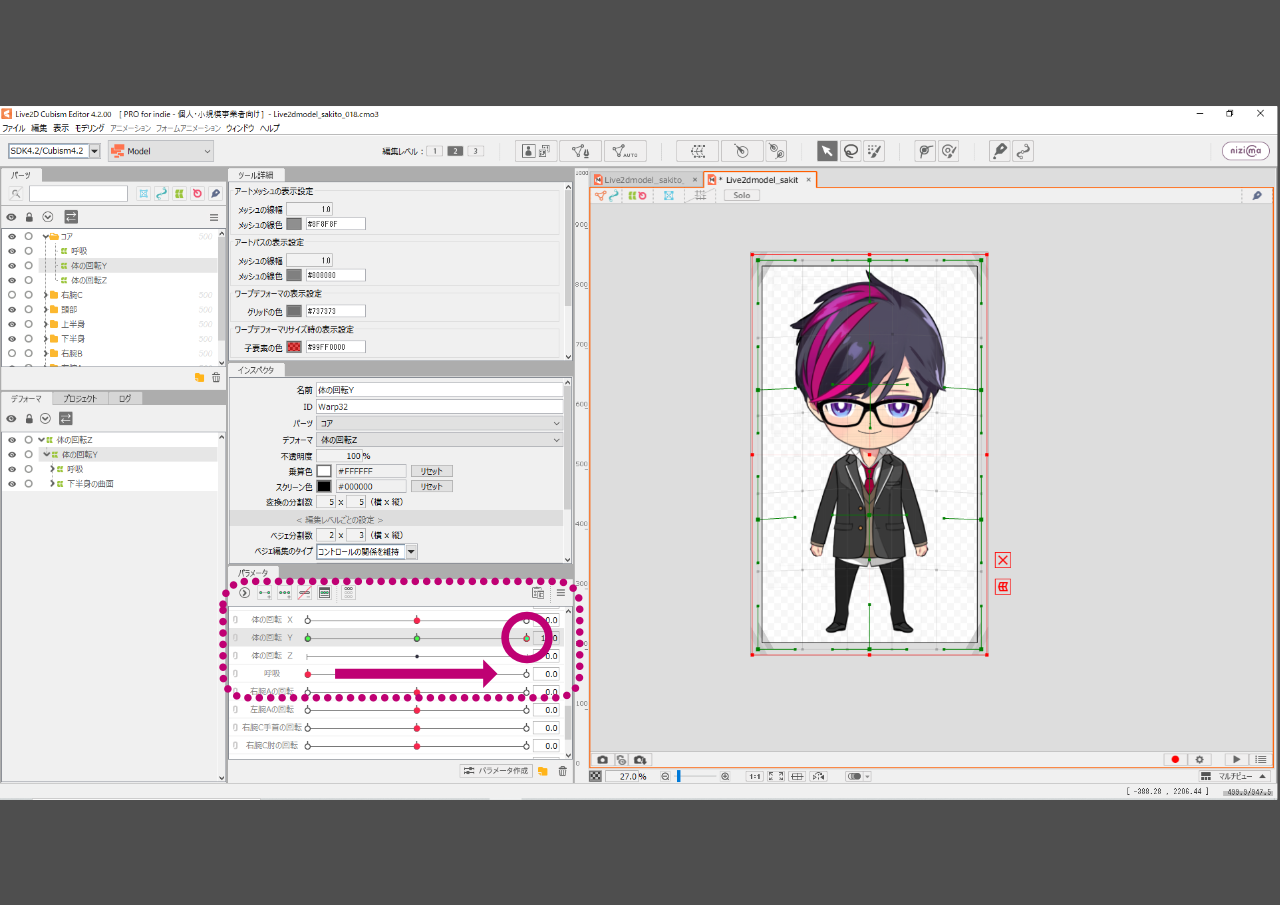The width and height of the screenshot is (1280, 905).
Task: Click the automatic mesh generator AUTO icon
Action: click(x=625, y=151)
